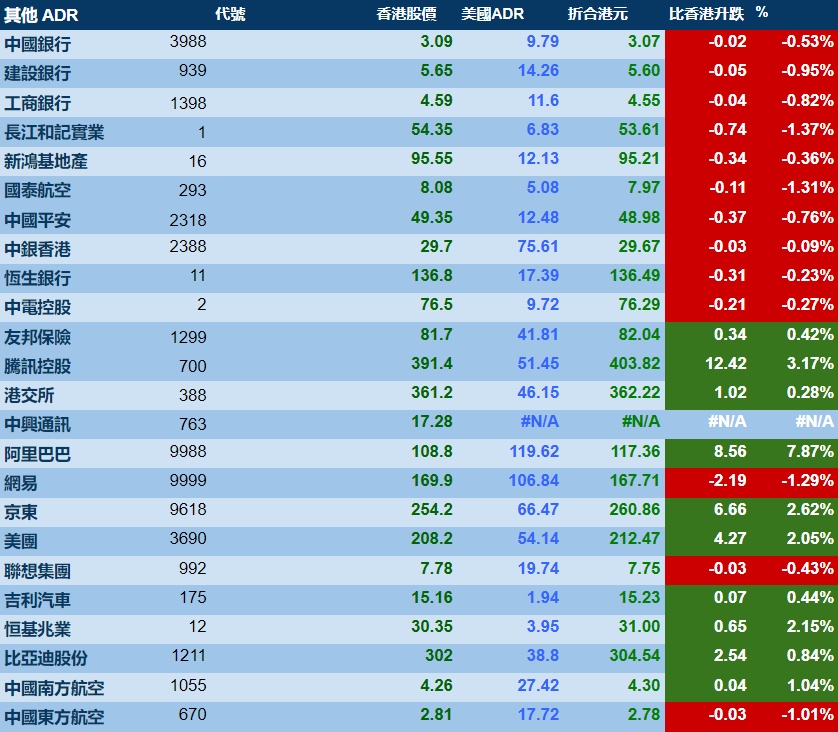Image resolution: width=838 pixels, height=732 pixels.
Task: Click stock code 9988
Action: click(x=188, y=451)
